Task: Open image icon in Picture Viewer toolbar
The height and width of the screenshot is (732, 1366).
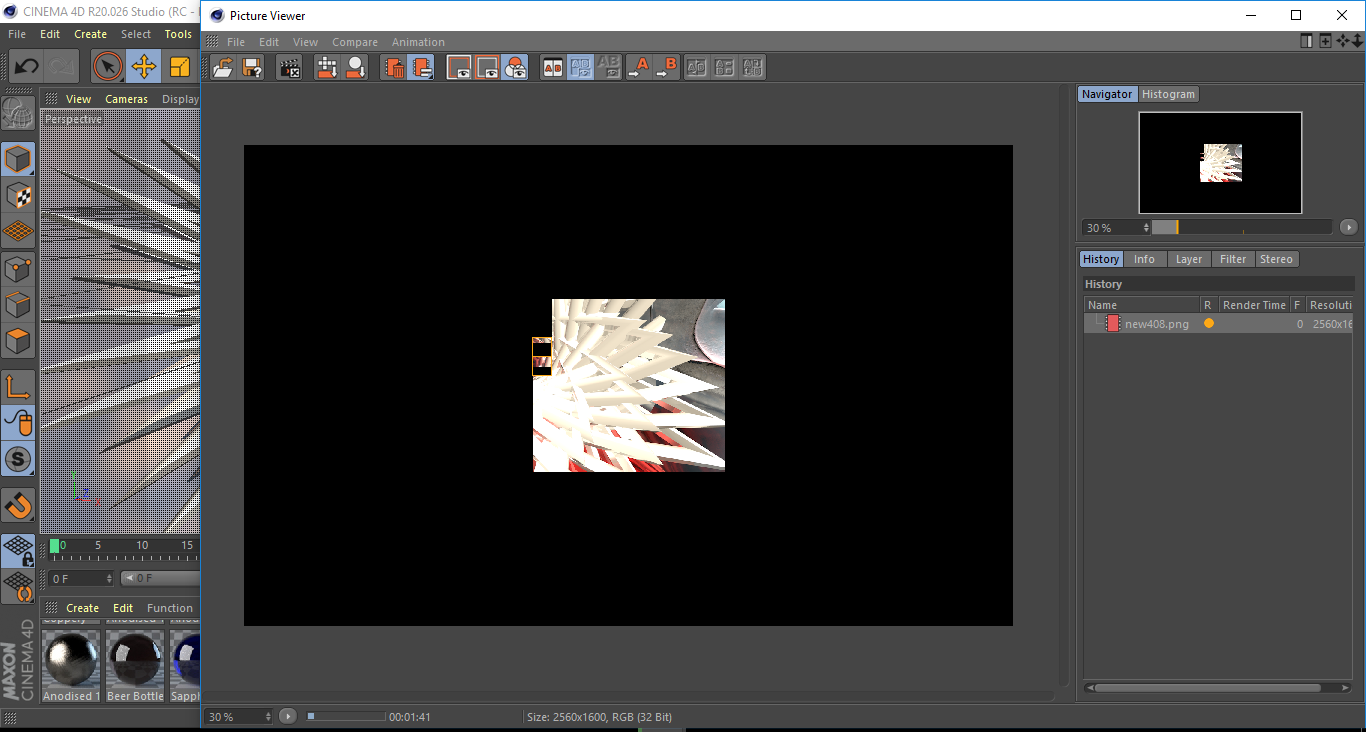Action: tap(224, 67)
